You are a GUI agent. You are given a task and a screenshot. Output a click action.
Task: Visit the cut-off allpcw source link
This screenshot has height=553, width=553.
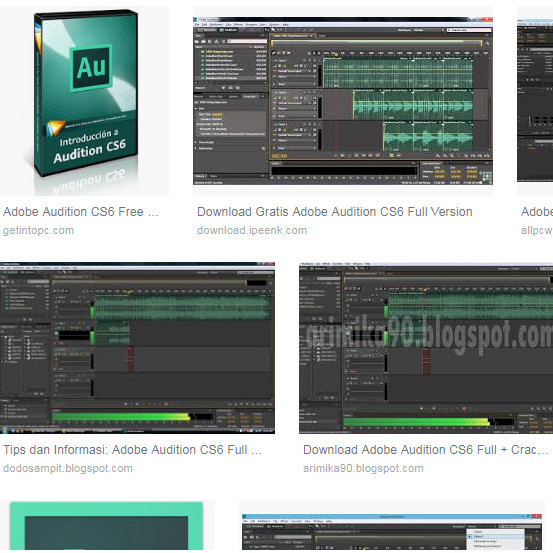[537, 230]
